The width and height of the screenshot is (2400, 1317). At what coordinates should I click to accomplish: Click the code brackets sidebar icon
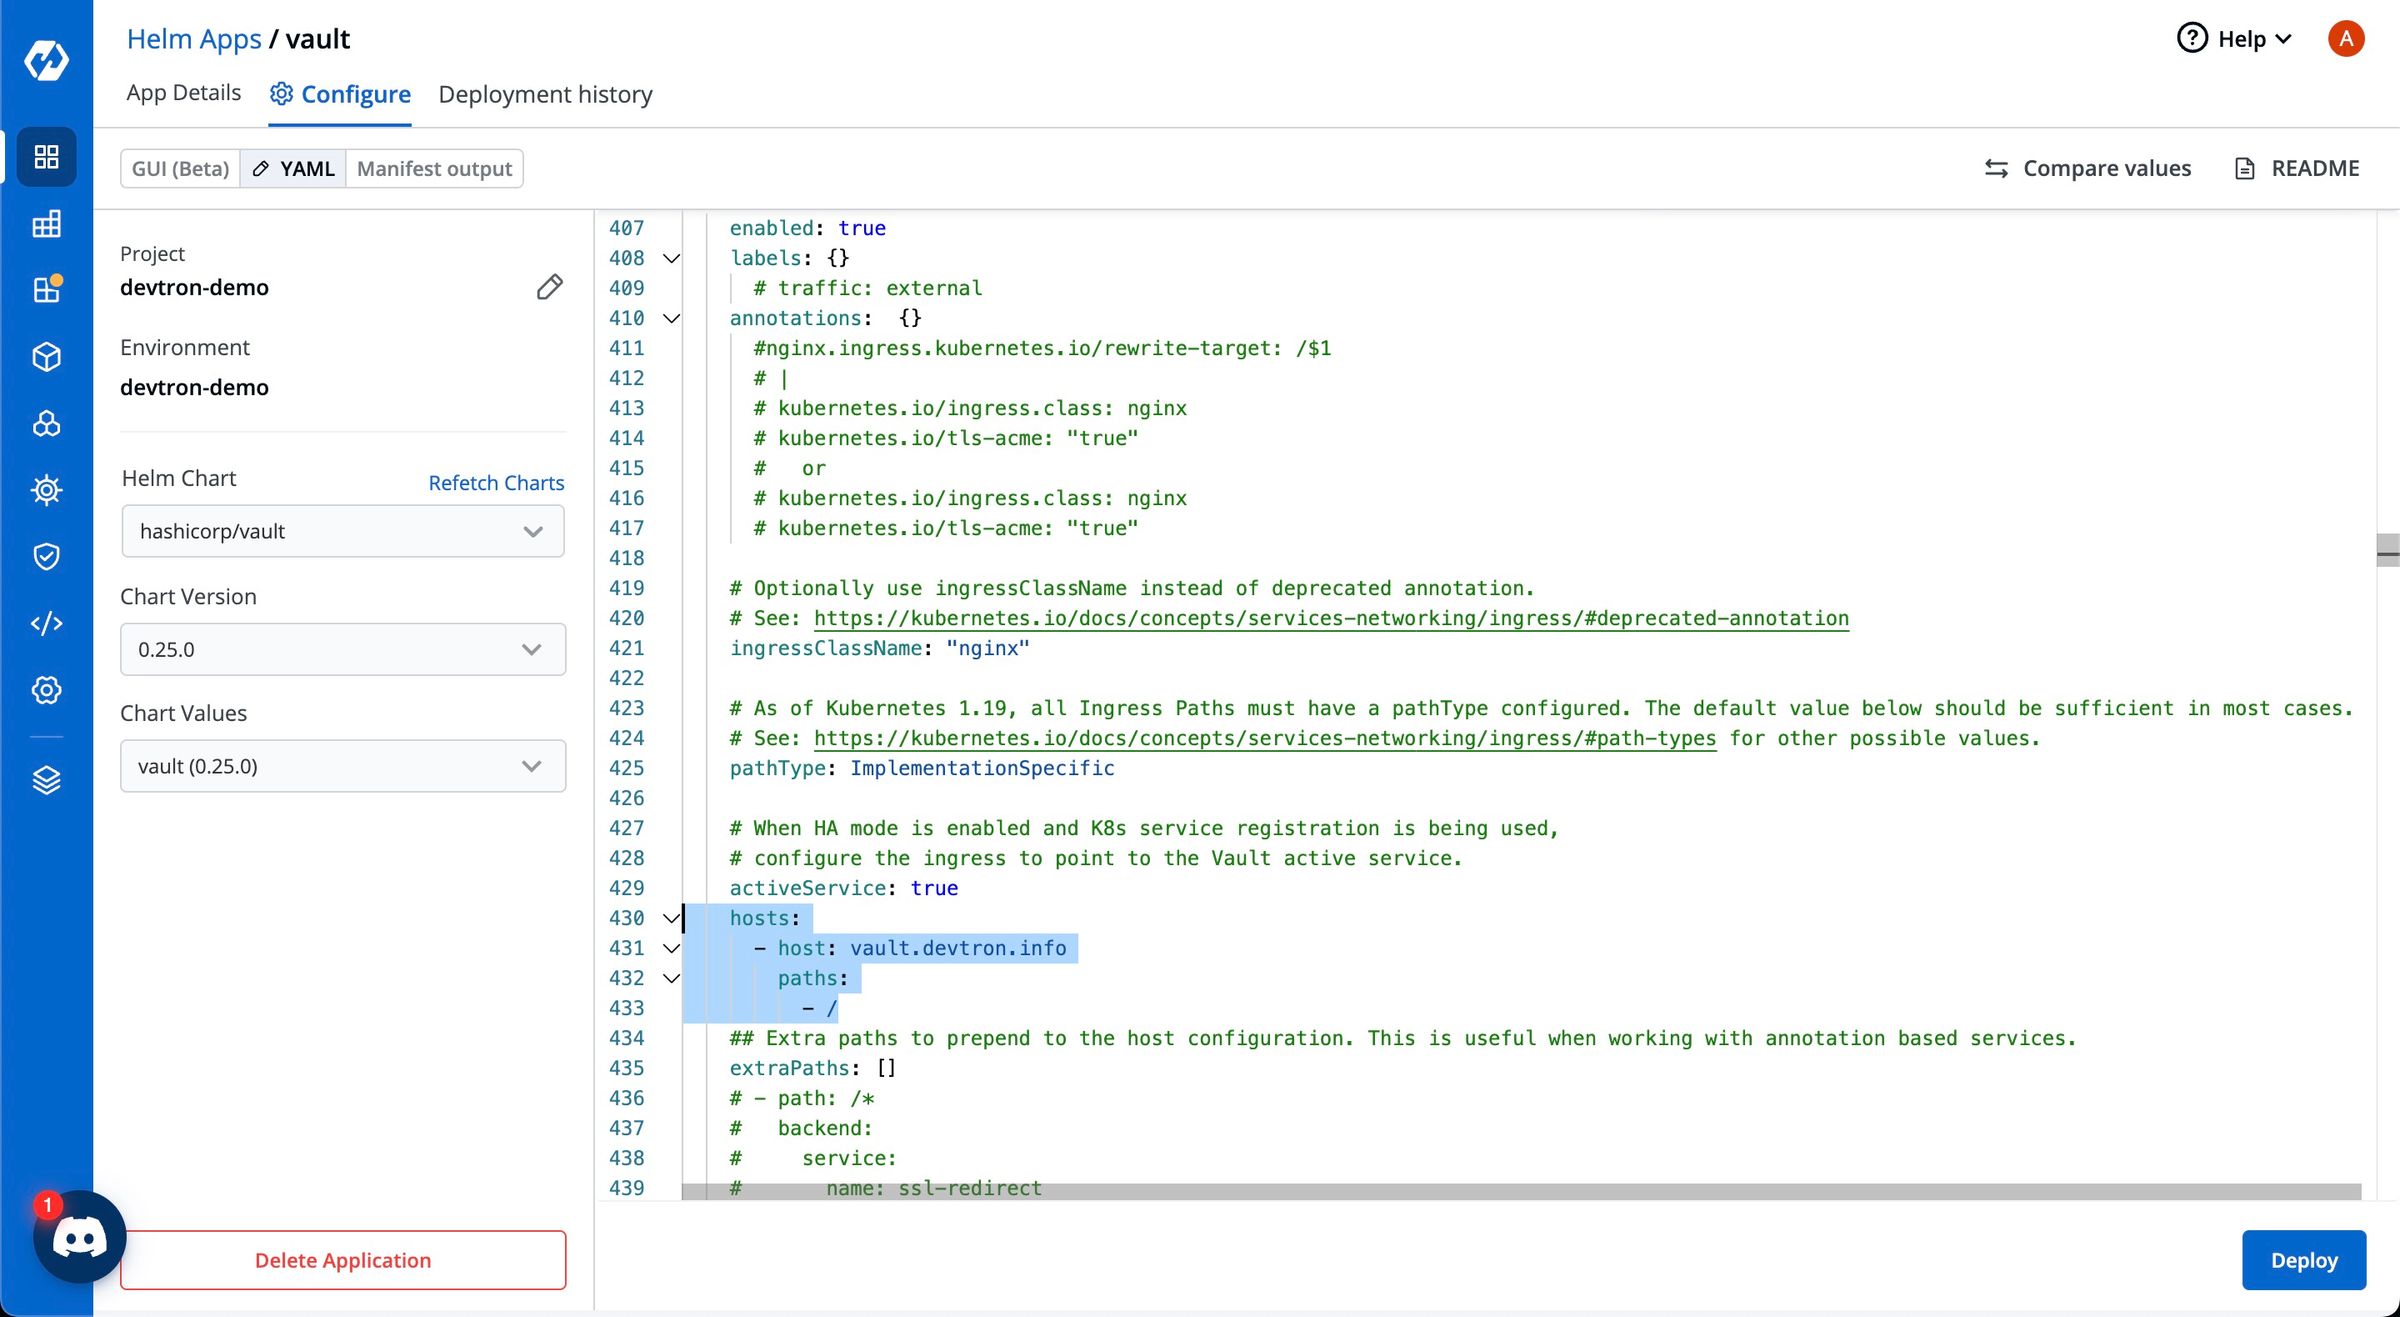click(46, 623)
